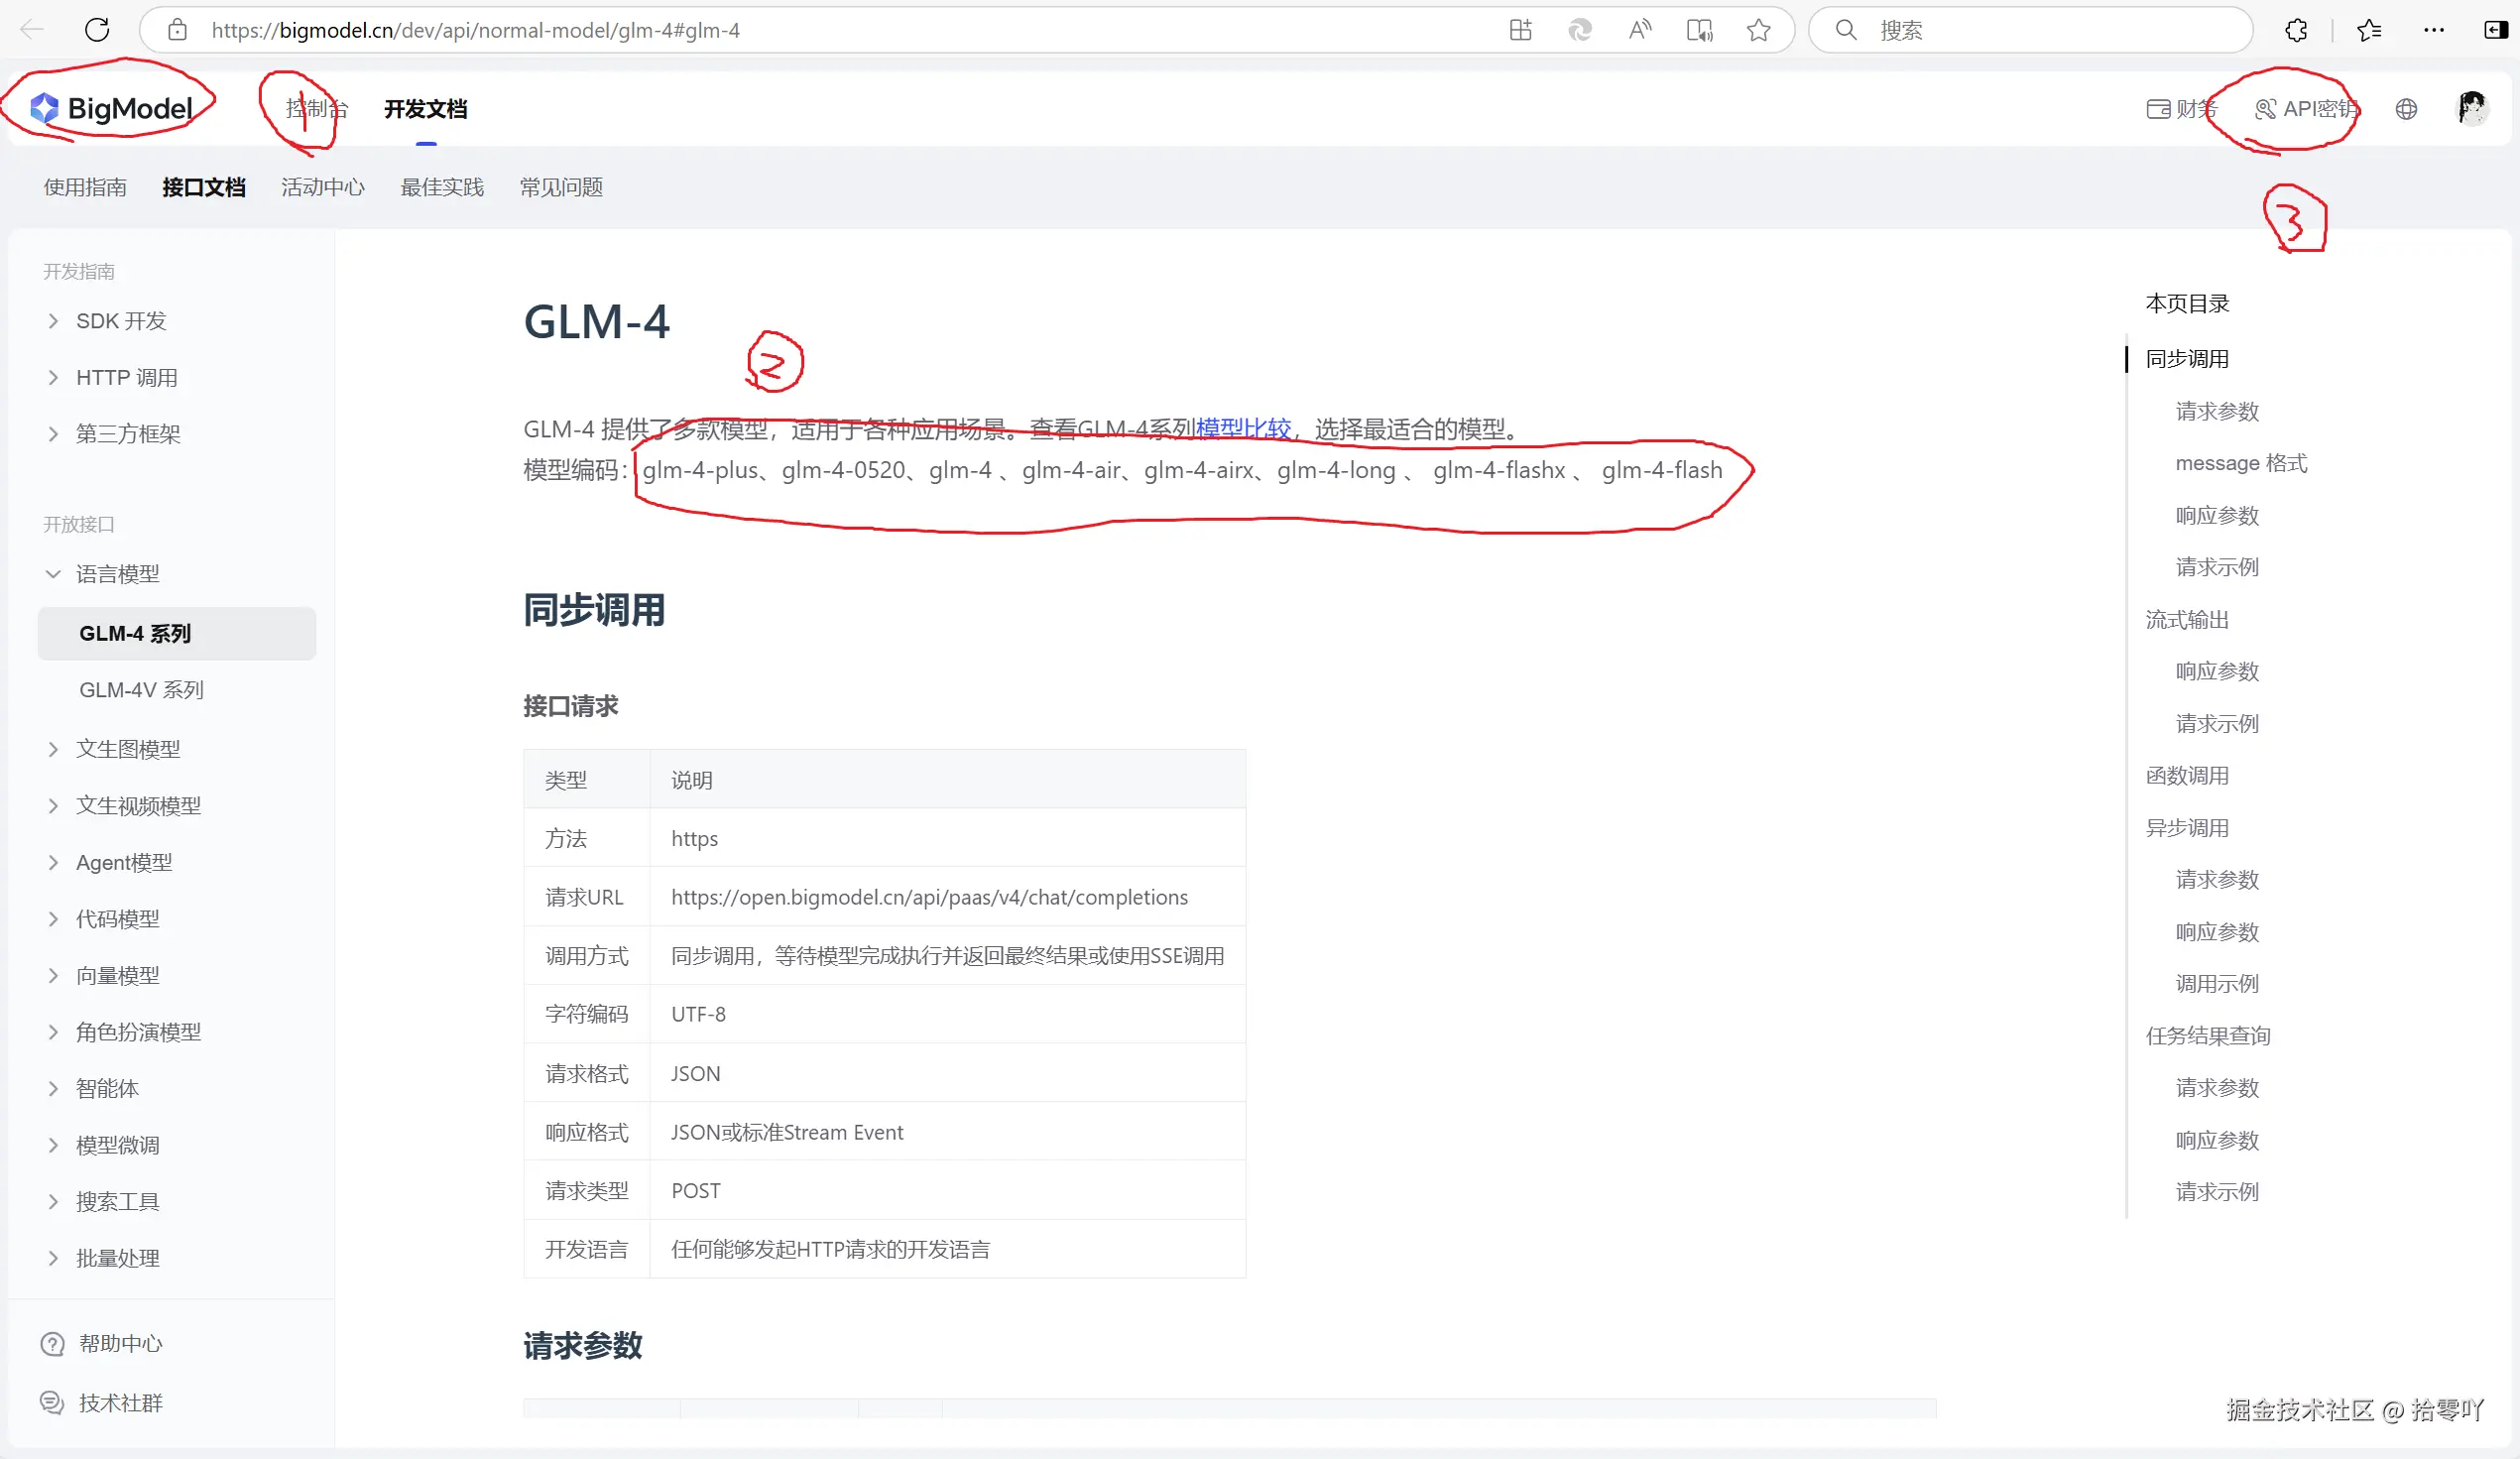The width and height of the screenshot is (2520, 1459).
Task: Open the 控制台 menu item
Action: click(x=317, y=108)
